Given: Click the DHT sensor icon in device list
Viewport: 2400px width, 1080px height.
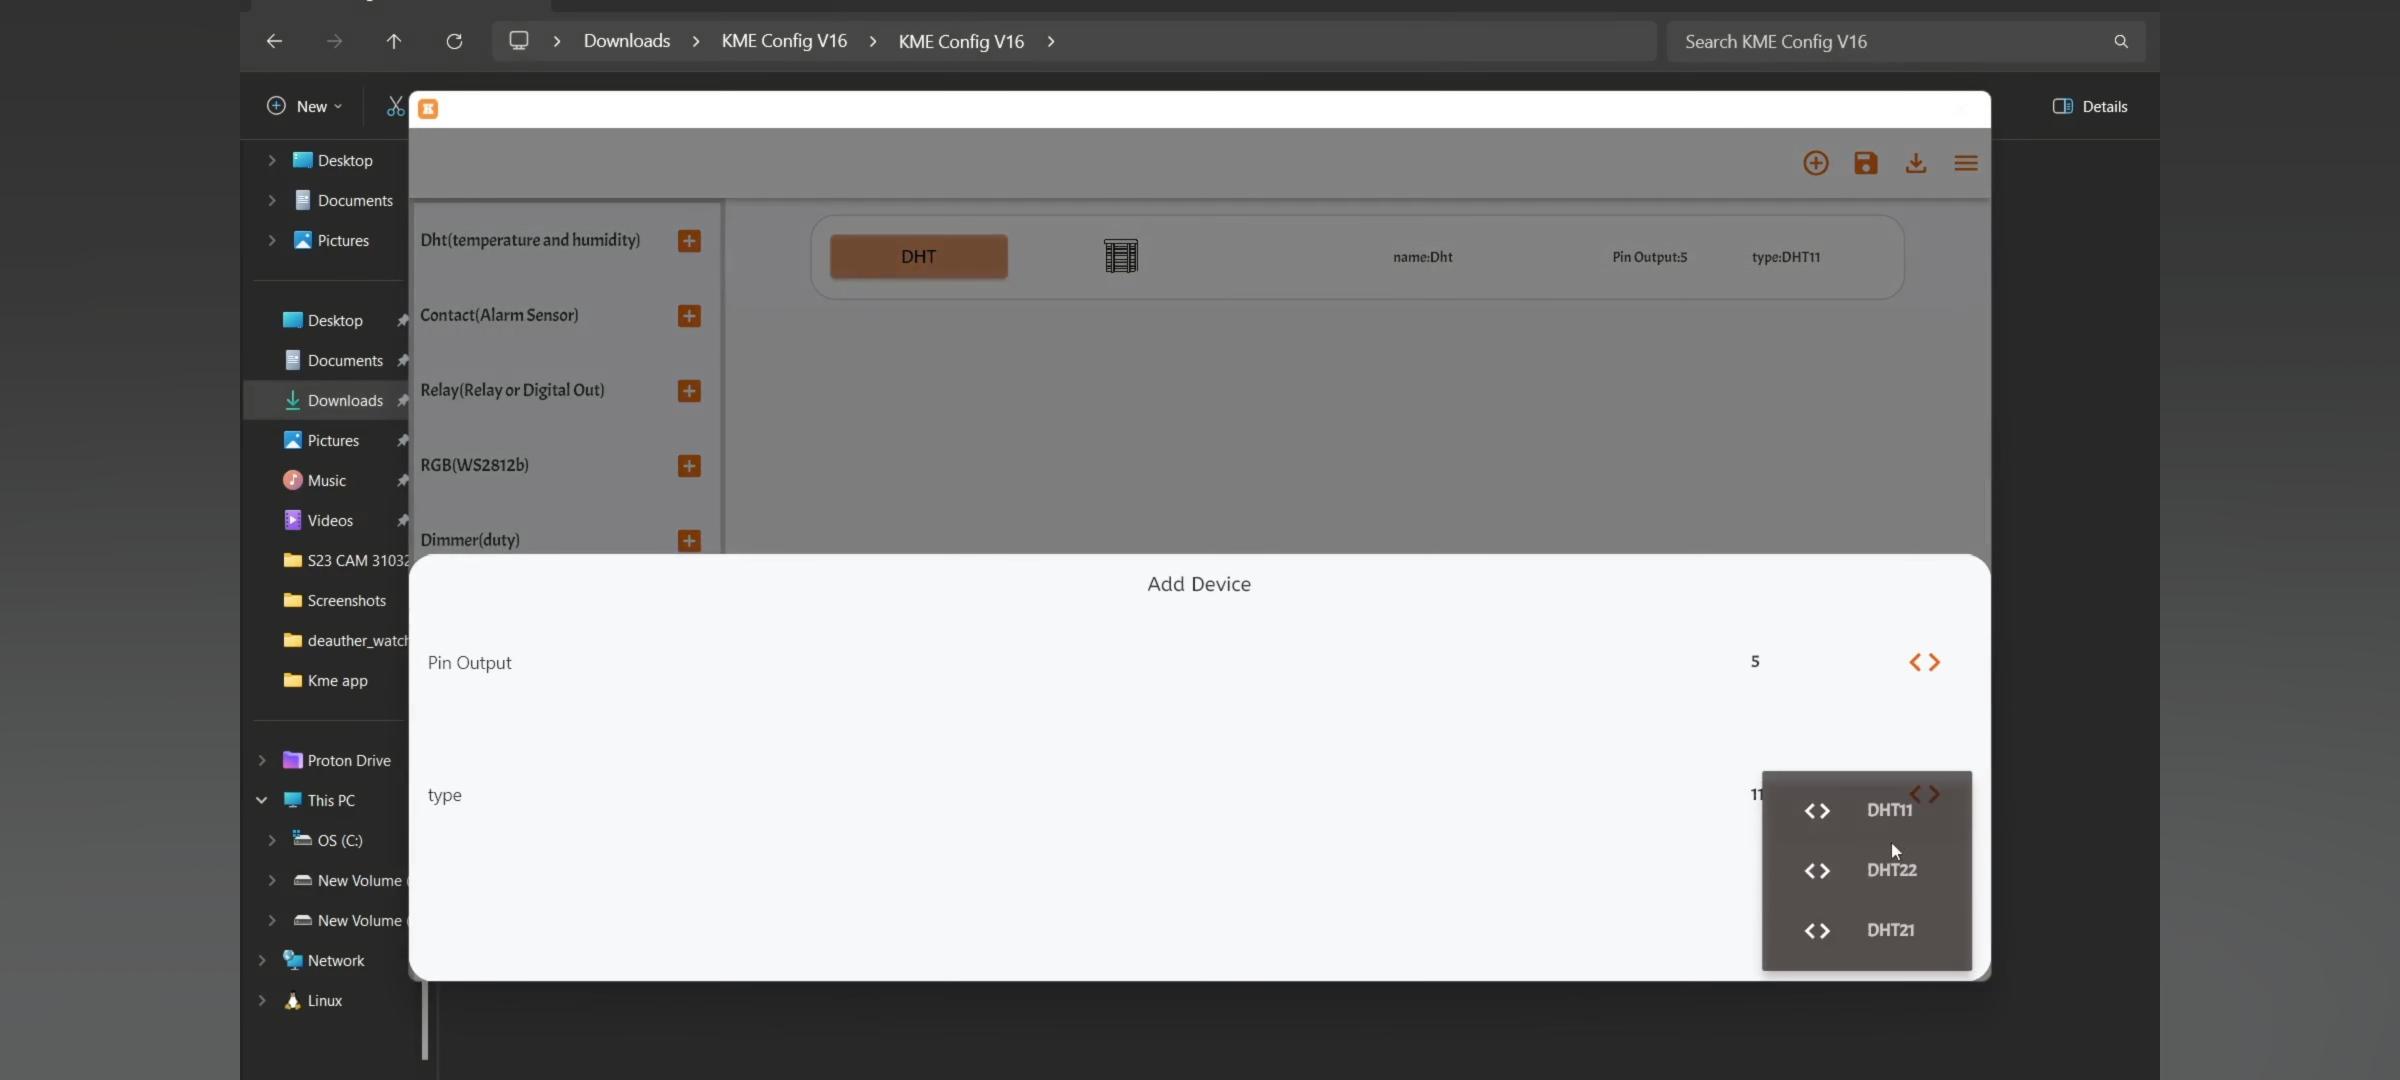Looking at the screenshot, I should tap(1120, 255).
